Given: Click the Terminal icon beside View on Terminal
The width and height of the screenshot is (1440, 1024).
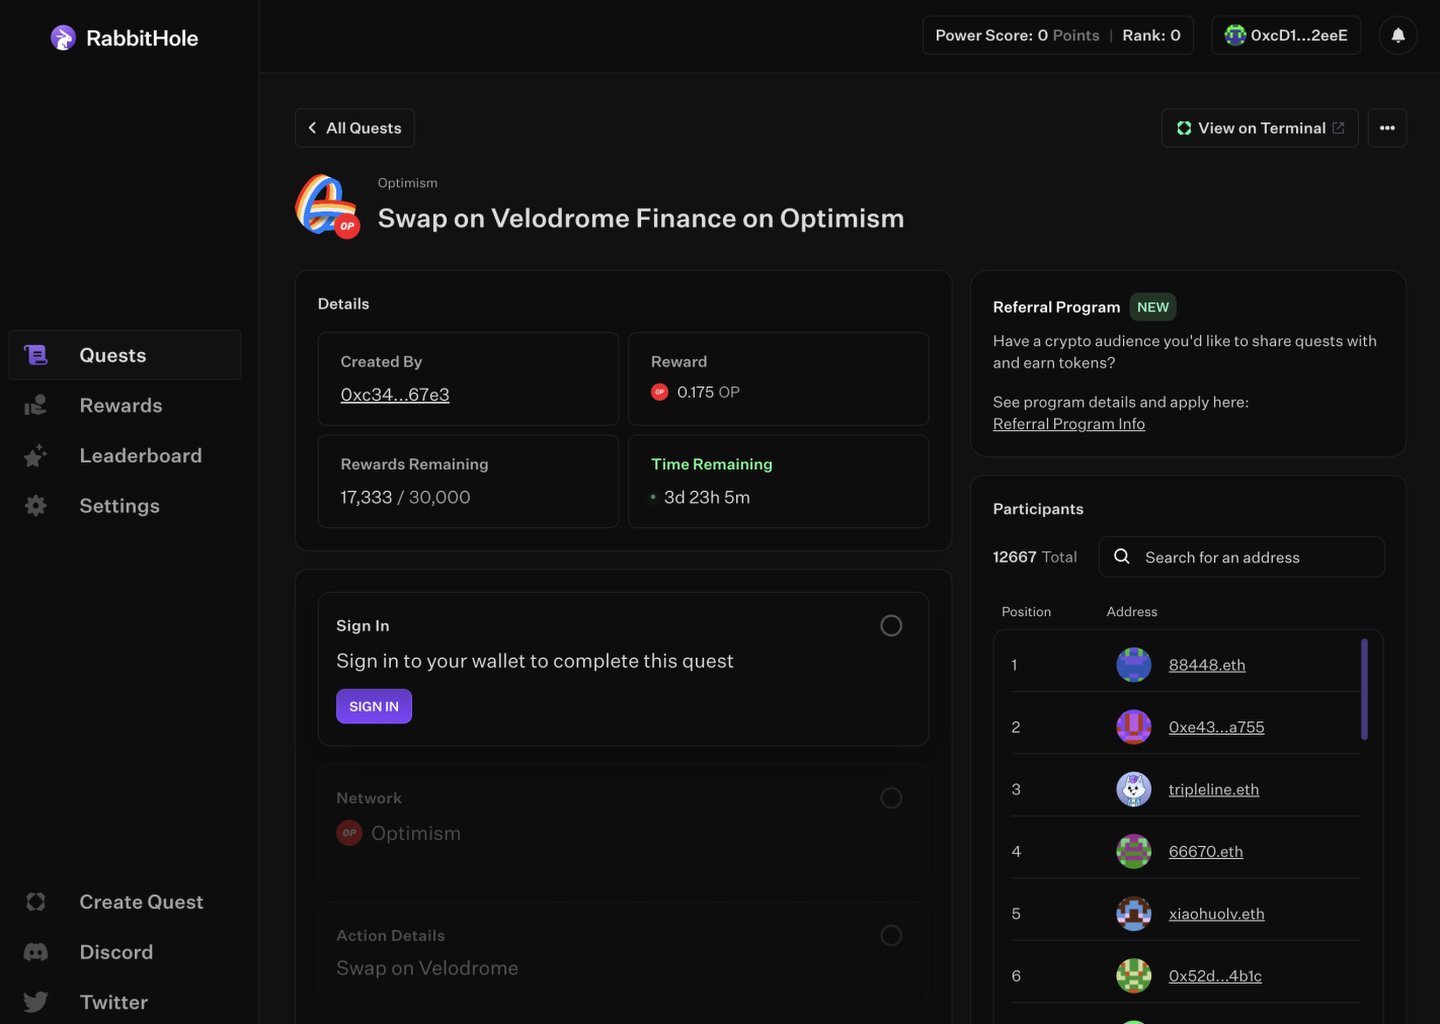Looking at the screenshot, I should 1184,128.
